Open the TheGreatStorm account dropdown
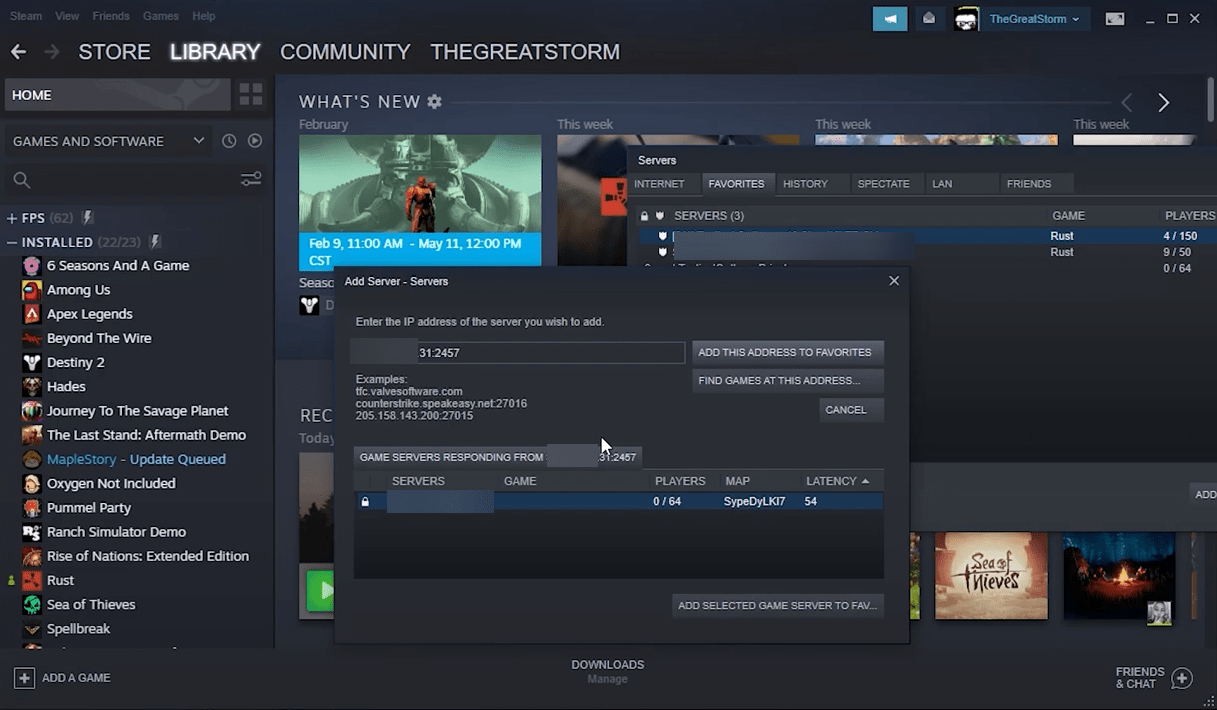 (1034, 19)
